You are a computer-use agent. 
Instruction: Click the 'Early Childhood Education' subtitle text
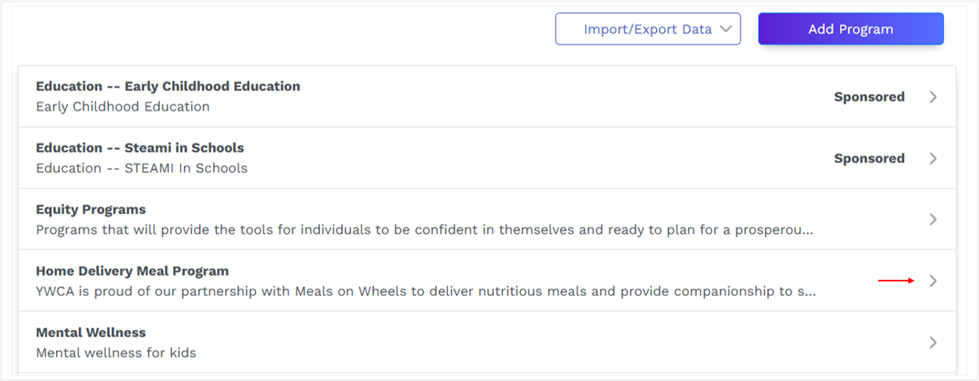(123, 107)
